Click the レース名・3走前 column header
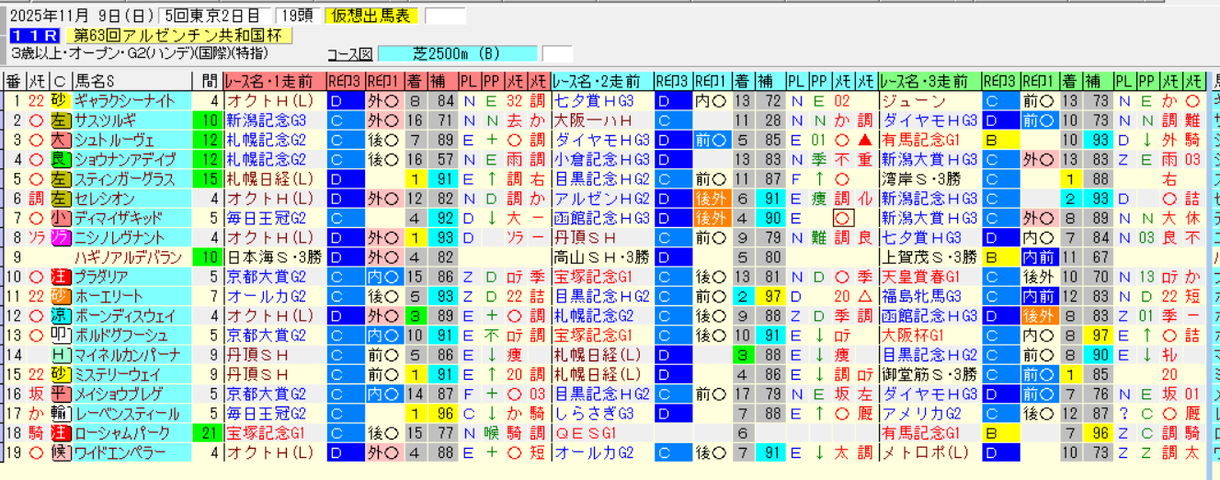 pyautogui.click(x=930, y=81)
